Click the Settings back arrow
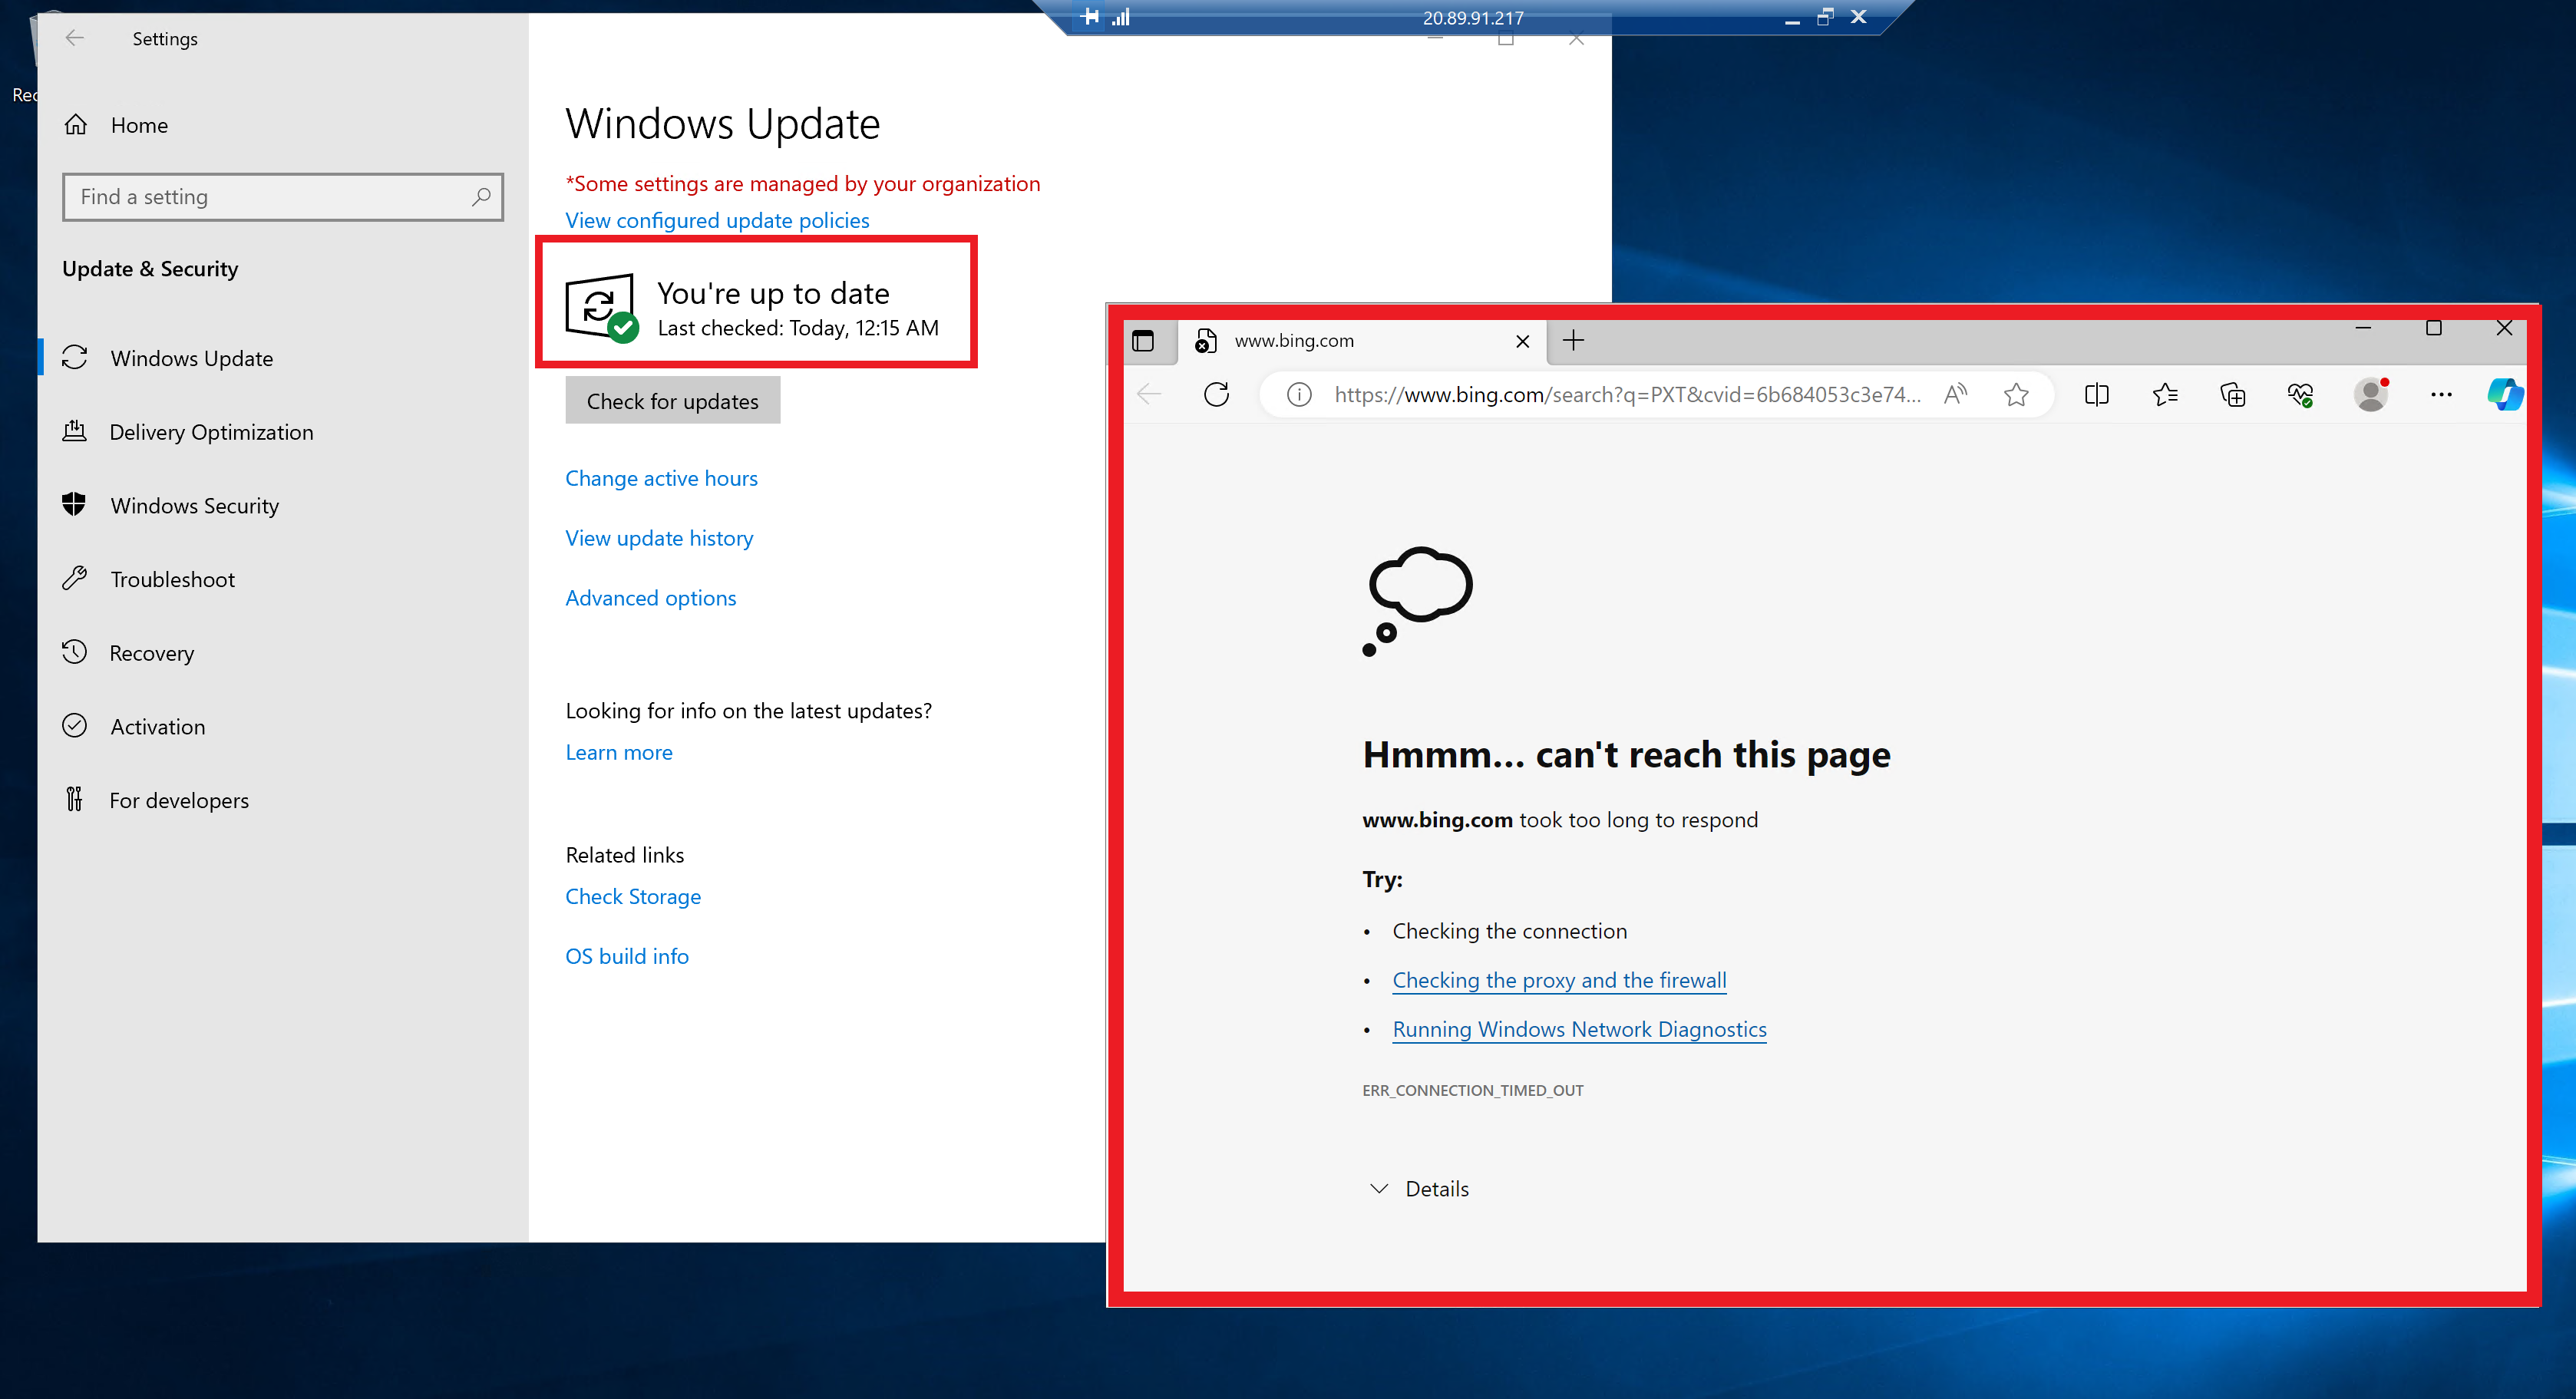Image resolution: width=2576 pixels, height=1399 pixels. (74, 38)
